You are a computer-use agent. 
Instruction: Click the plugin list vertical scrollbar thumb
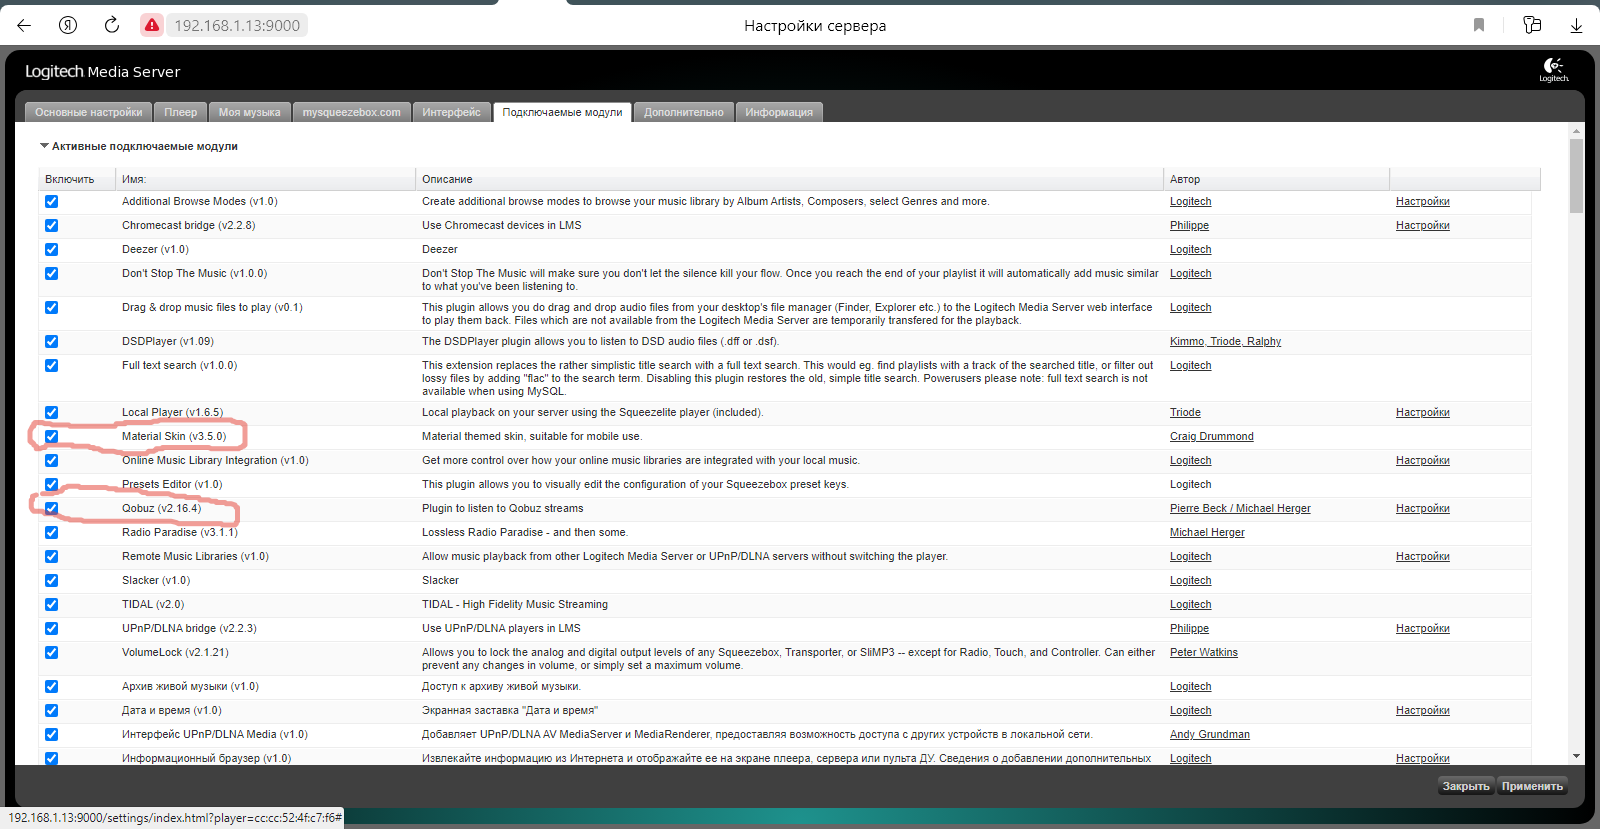pos(1576,176)
